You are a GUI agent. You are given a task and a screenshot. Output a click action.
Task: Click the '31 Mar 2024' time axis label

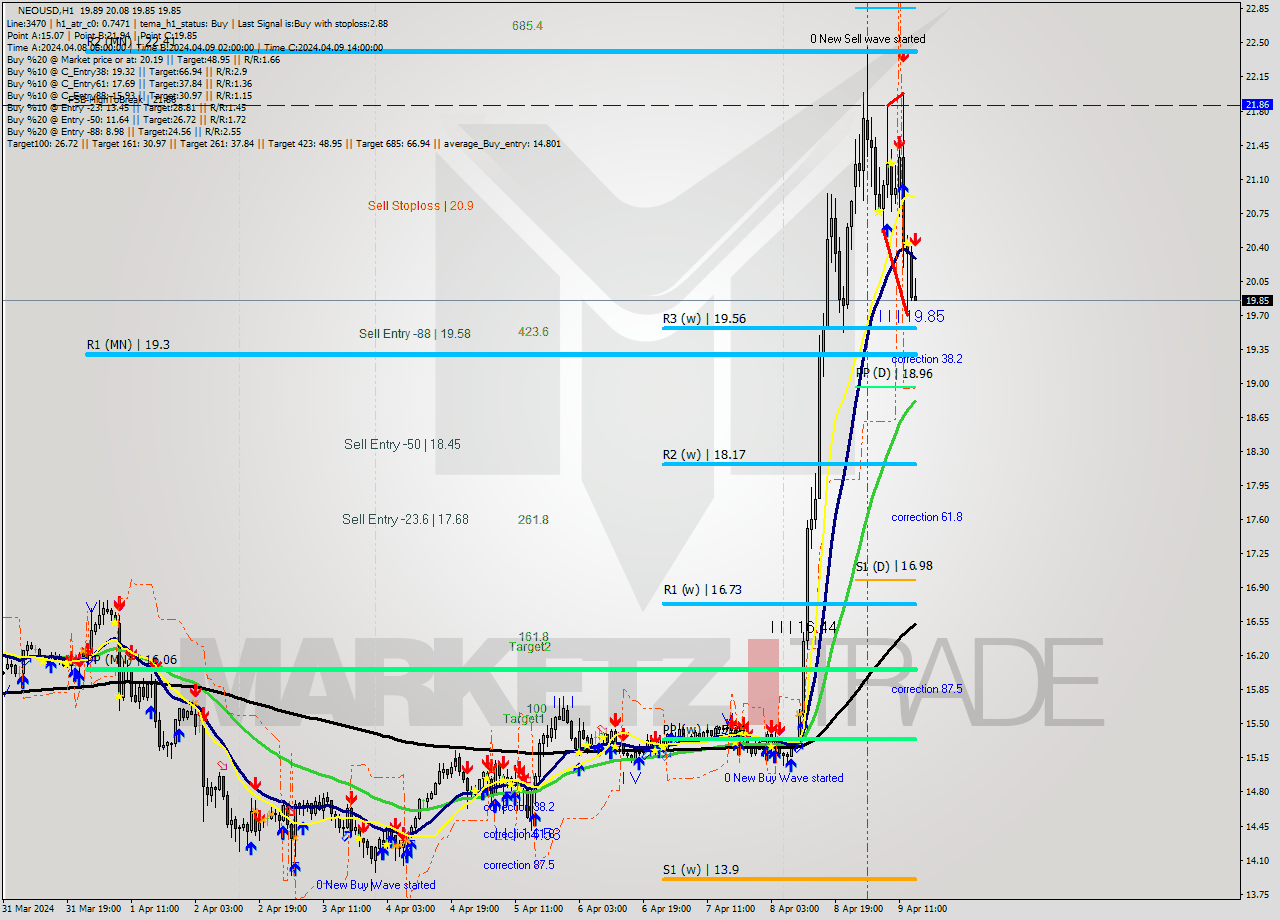coord(29,909)
